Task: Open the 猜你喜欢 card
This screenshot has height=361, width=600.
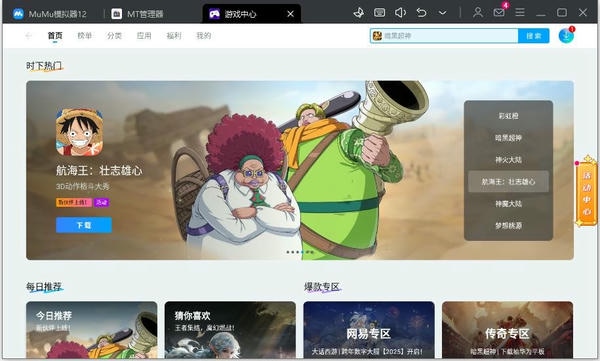Action: pos(230,330)
